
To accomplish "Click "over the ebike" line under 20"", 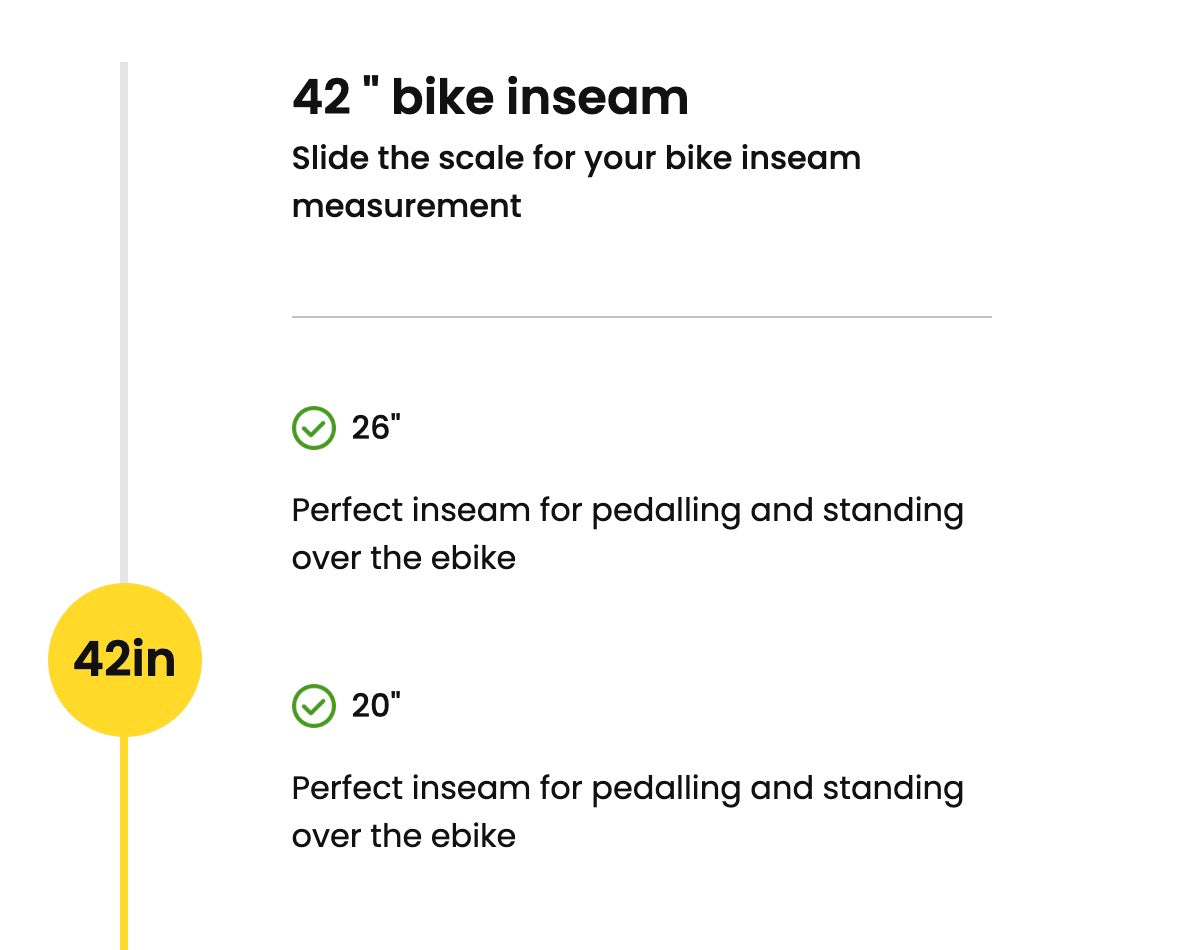I will pyautogui.click(x=403, y=836).
